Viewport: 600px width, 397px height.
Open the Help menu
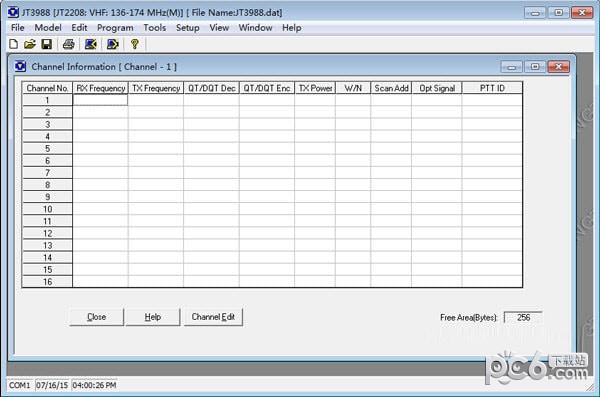tap(292, 28)
